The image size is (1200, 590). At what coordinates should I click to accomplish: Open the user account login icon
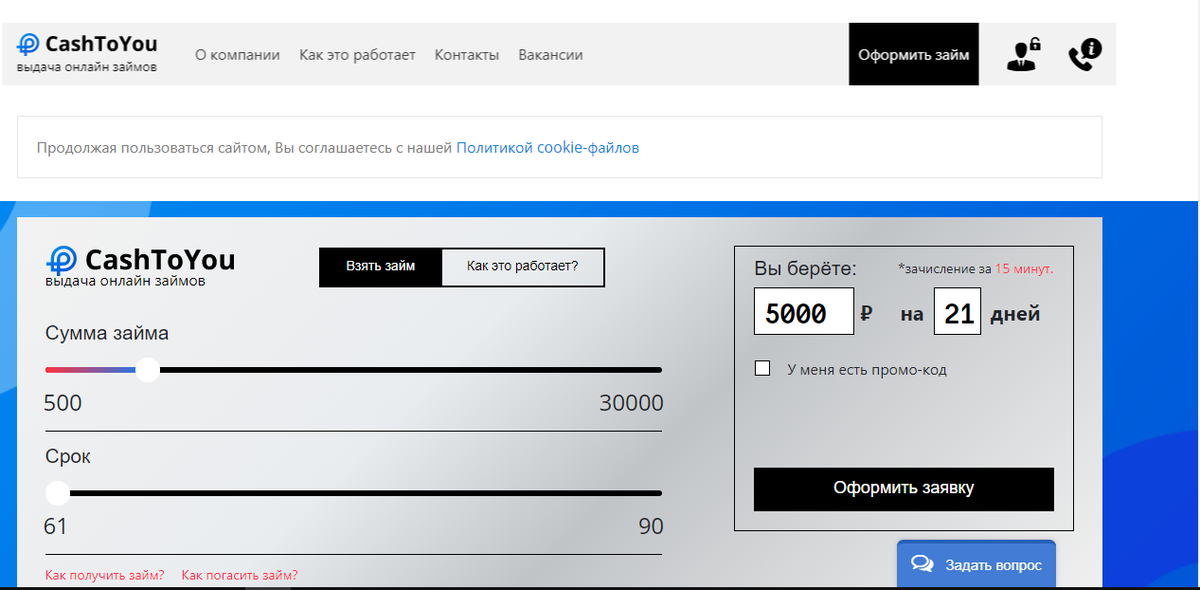pyautogui.click(x=1024, y=55)
